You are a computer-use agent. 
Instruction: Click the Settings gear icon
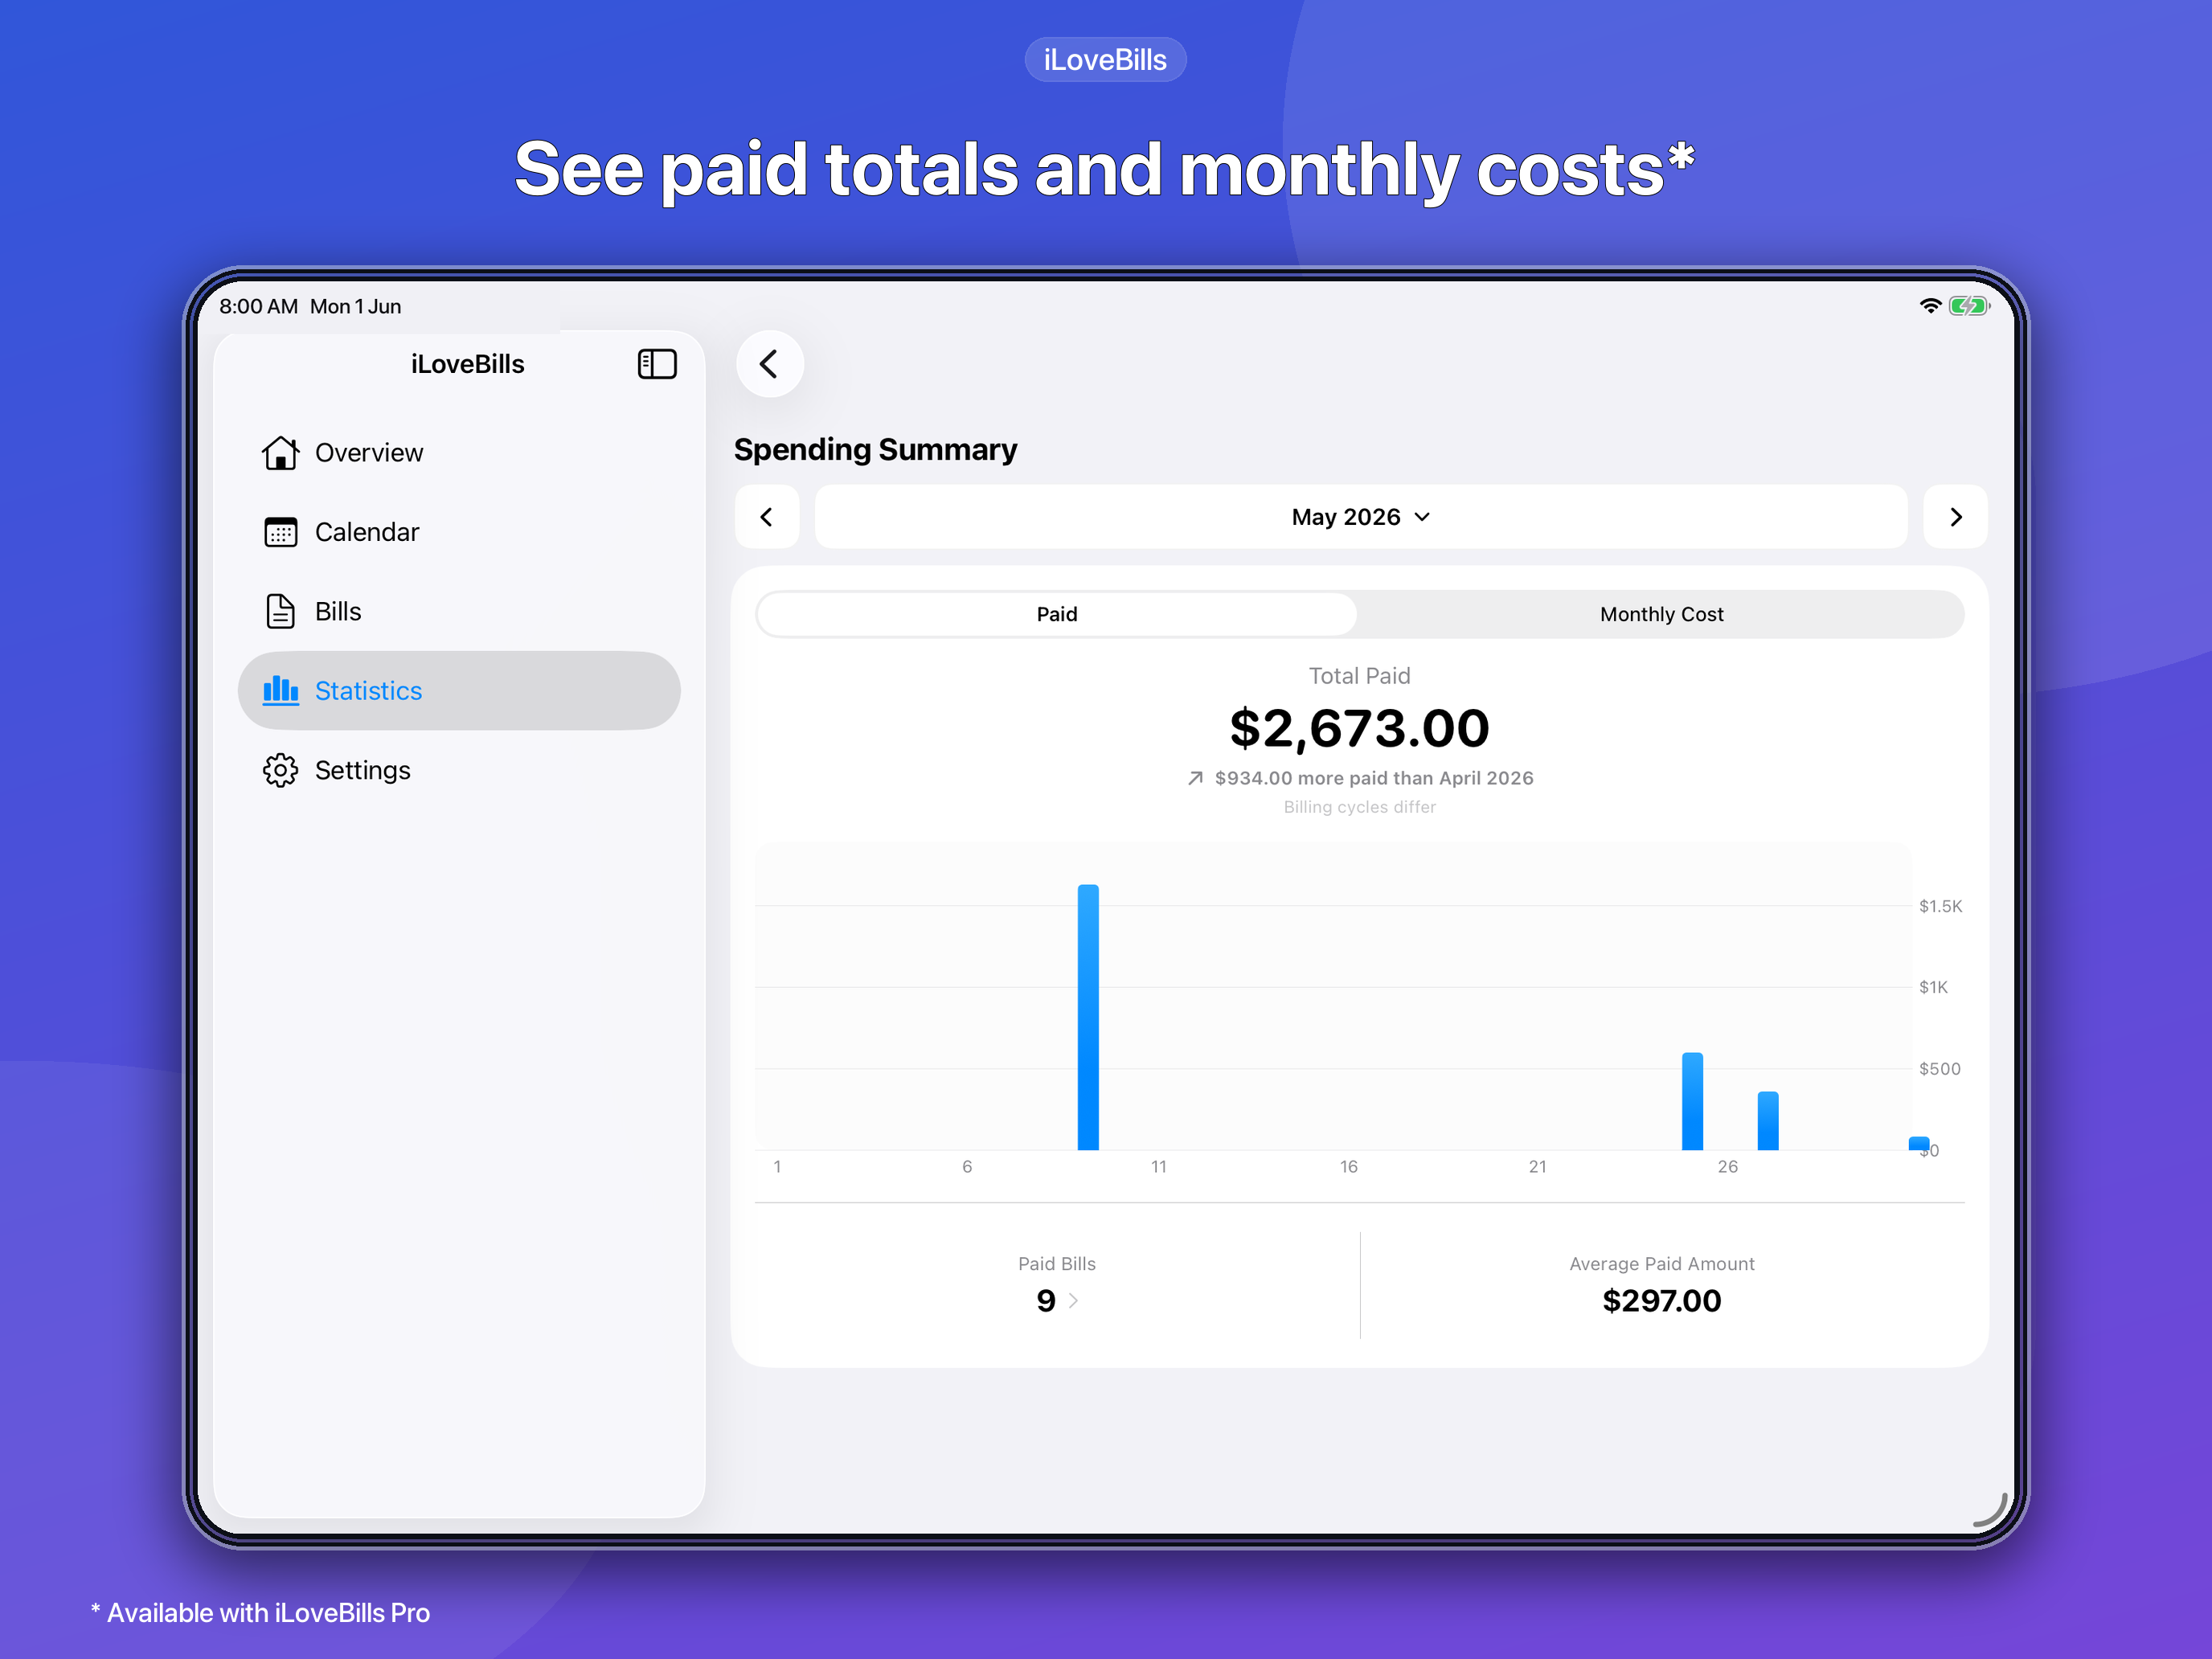pos(280,770)
